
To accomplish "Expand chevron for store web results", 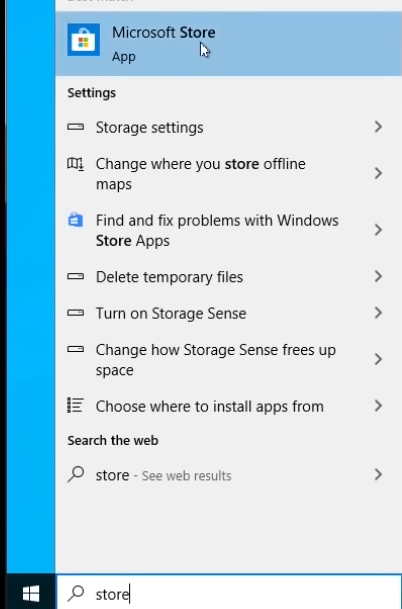I will pos(378,475).
